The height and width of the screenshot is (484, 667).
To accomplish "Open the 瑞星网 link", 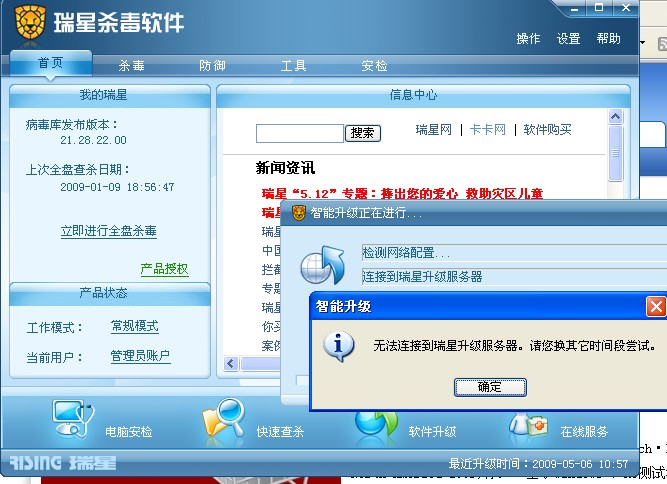I will point(433,130).
